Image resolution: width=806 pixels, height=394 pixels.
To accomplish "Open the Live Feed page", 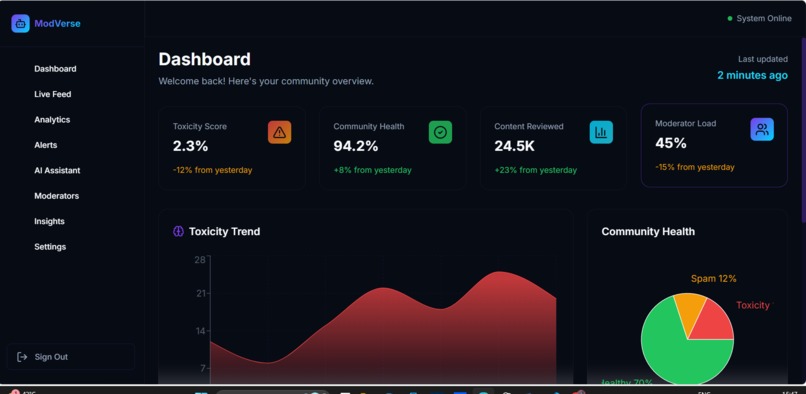I will (52, 94).
